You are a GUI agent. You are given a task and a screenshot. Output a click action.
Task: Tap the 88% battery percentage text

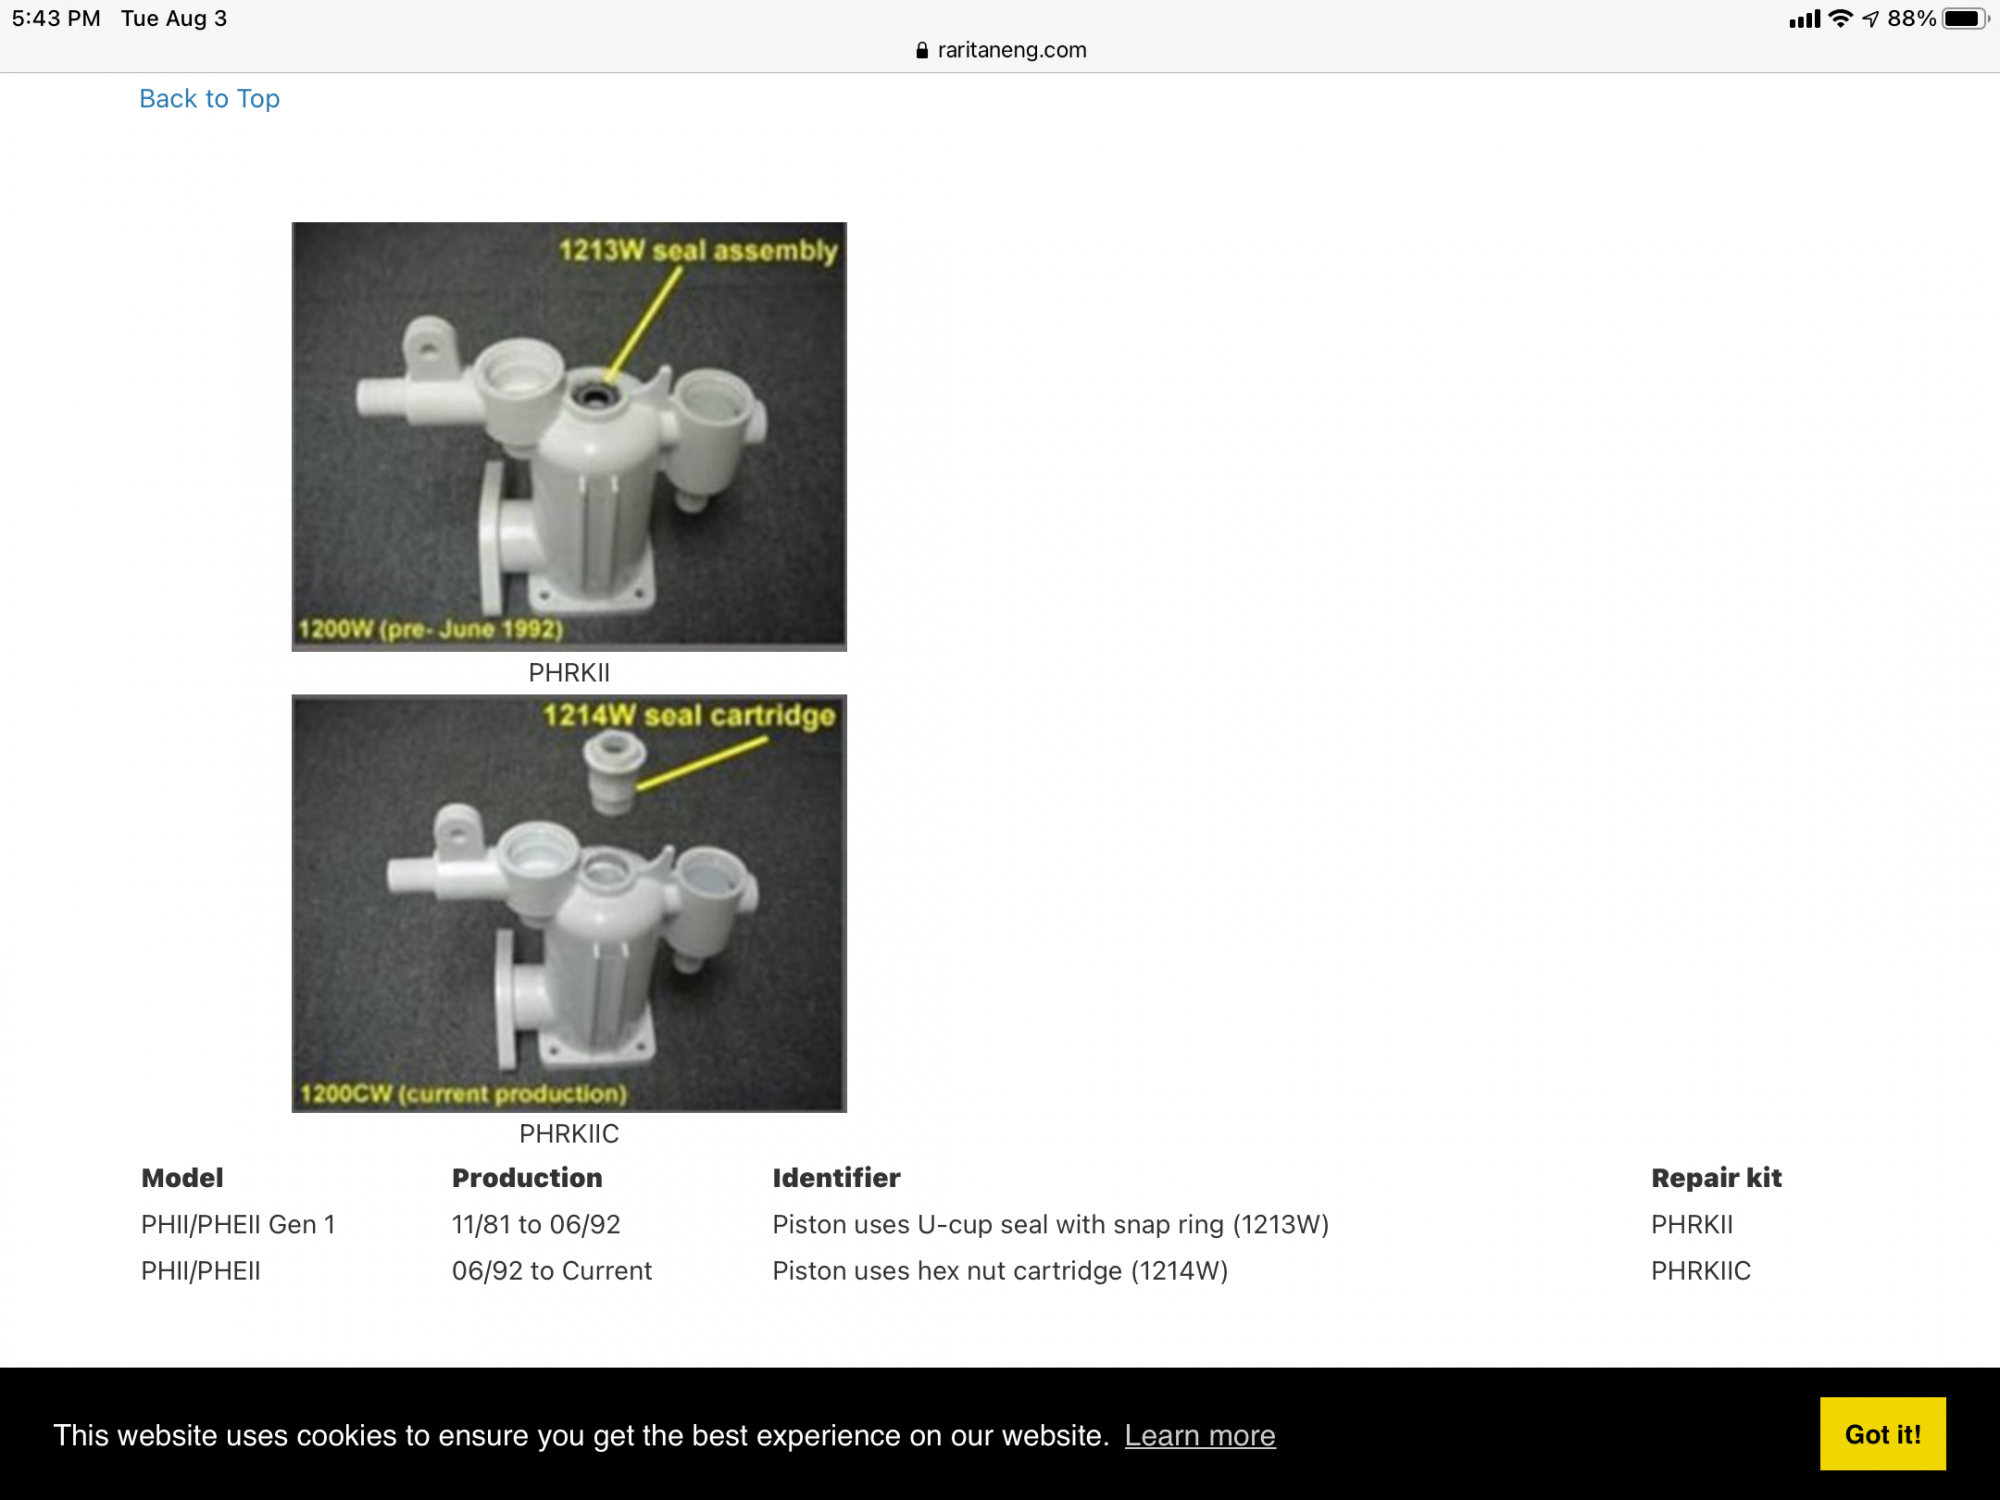pyautogui.click(x=1911, y=19)
